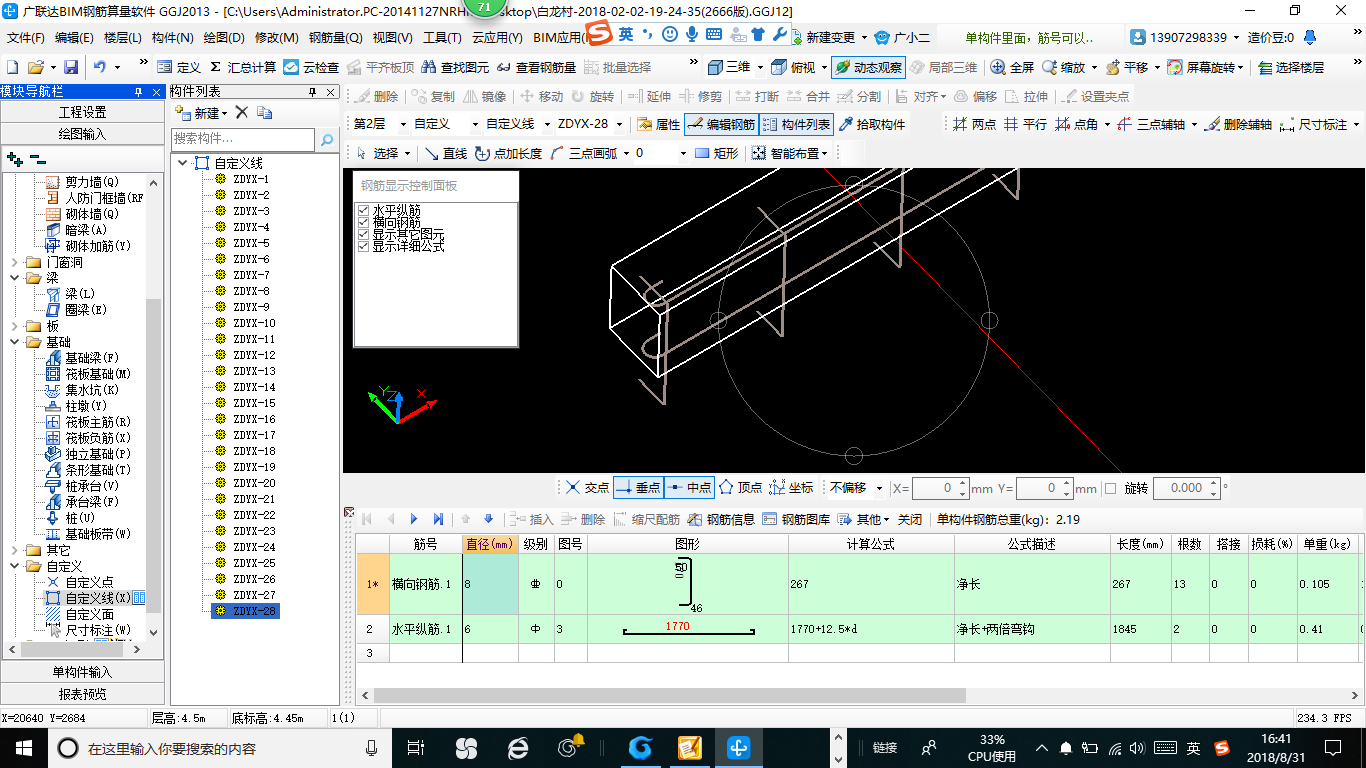
Task: Uncheck 显示其它图元 checkbox
Action: (363, 234)
